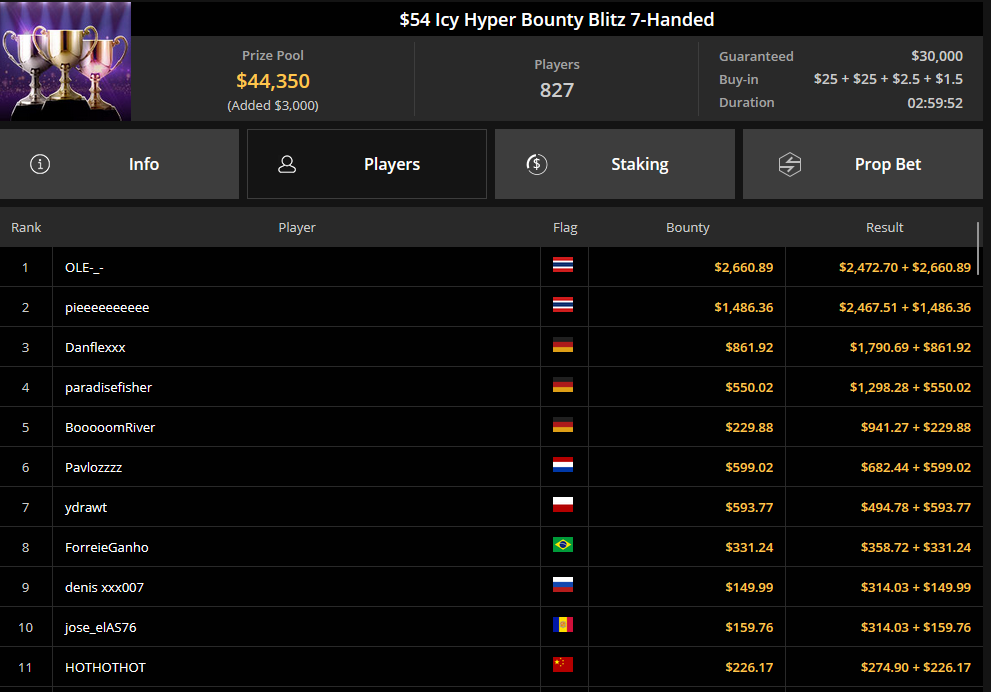
Task: Select player HOTHOTHOT
Action: [x=105, y=667]
